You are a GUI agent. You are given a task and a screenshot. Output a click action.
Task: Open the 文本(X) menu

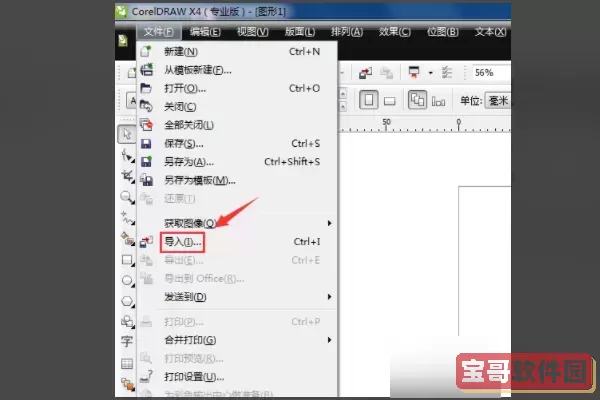(490, 32)
